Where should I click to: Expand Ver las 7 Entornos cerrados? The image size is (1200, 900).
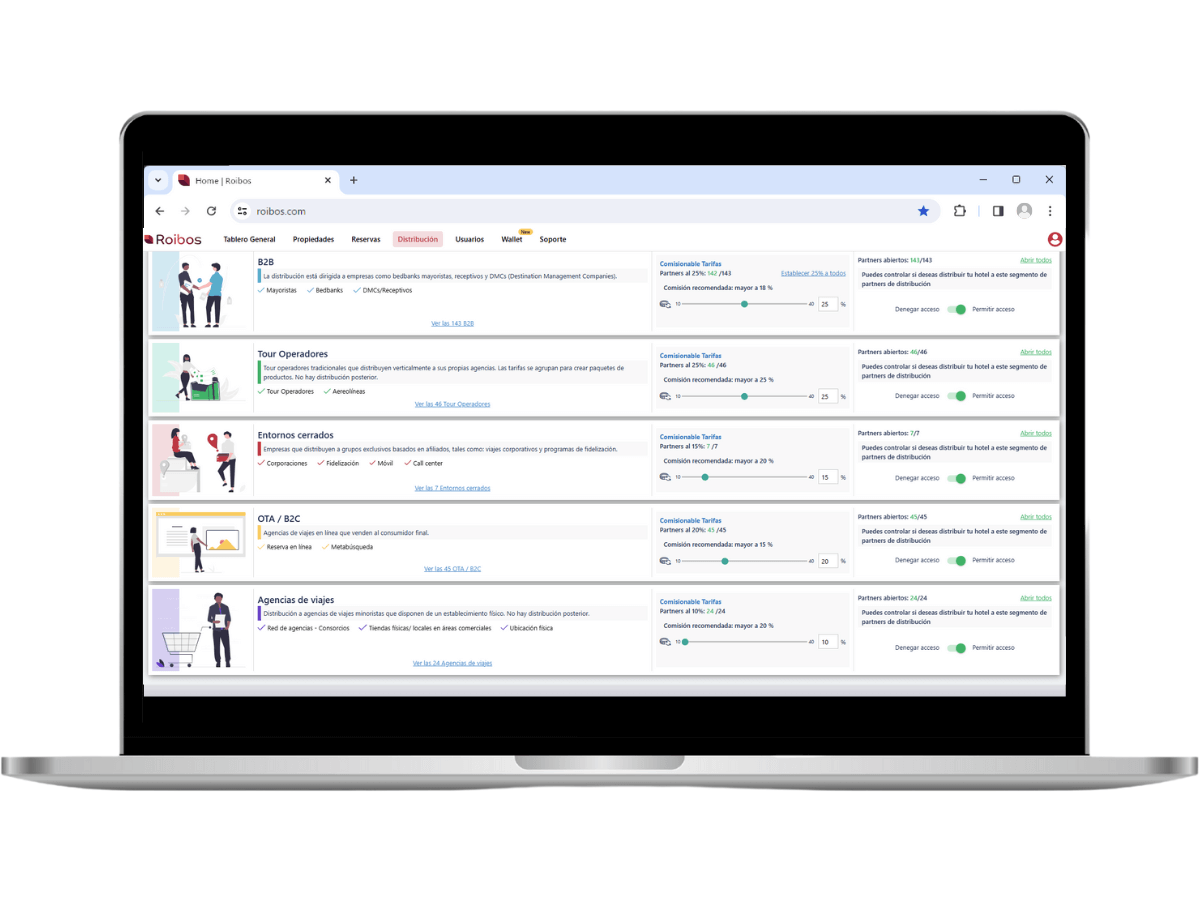click(452, 488)
